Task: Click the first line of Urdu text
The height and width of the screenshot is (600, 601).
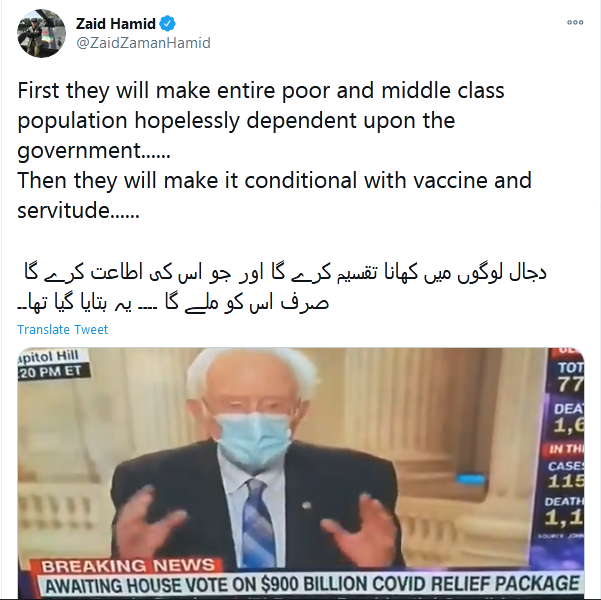Action: pyautogui.click(x=285, y=272)
